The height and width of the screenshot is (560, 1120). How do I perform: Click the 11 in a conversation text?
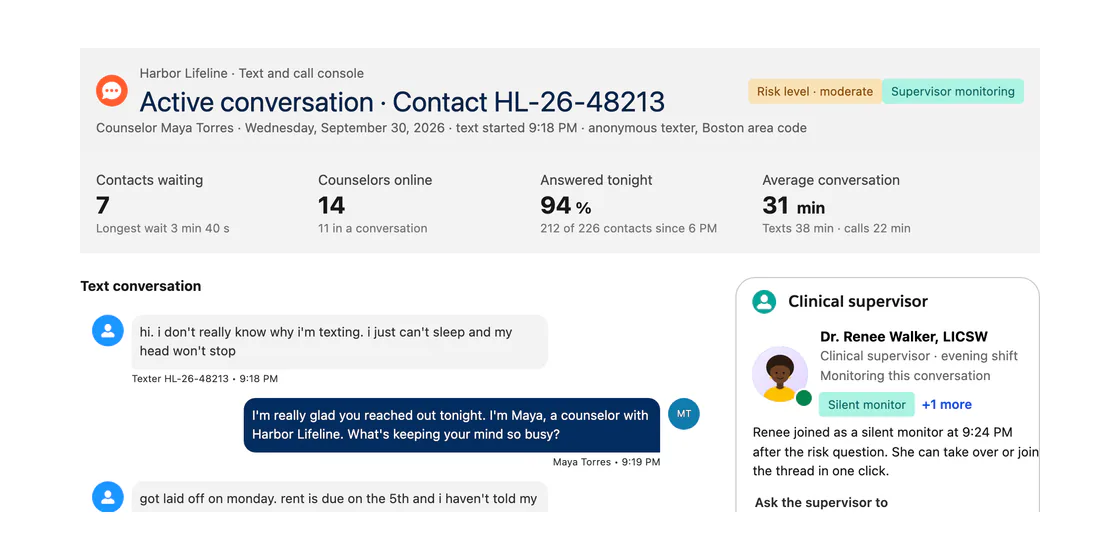(x=373, y=229)
